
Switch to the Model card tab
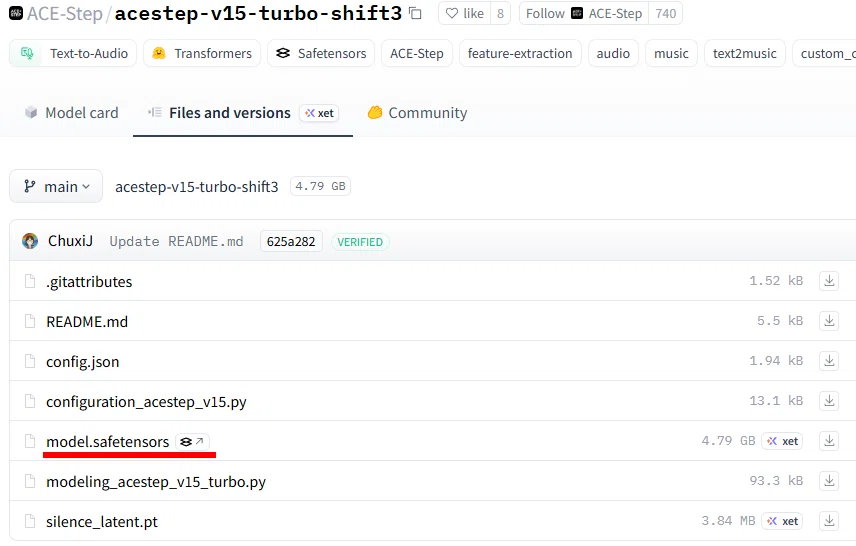[72, 113]
